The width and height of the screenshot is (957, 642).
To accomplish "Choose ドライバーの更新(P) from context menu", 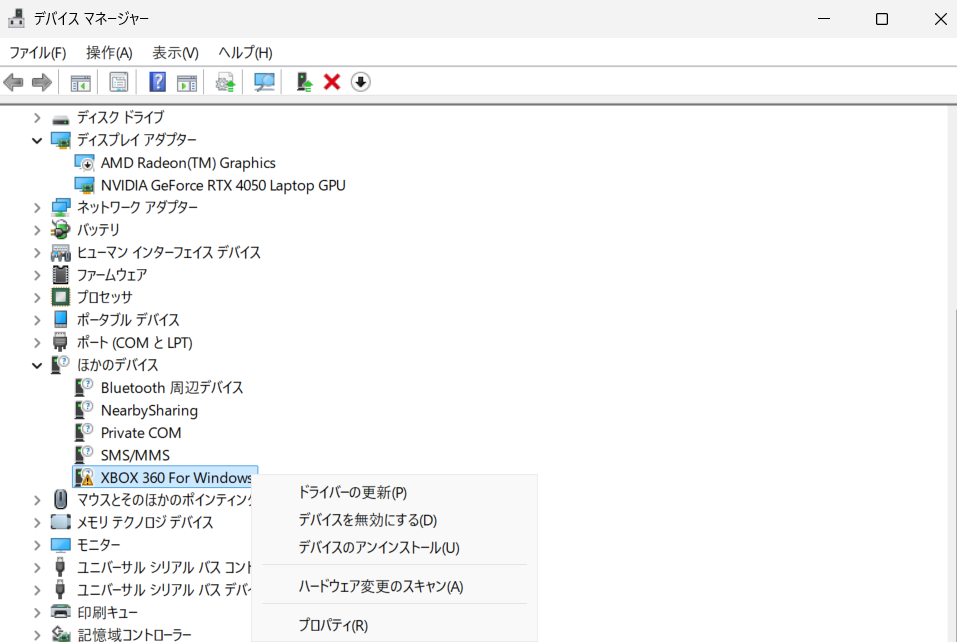I will point(352,492).
